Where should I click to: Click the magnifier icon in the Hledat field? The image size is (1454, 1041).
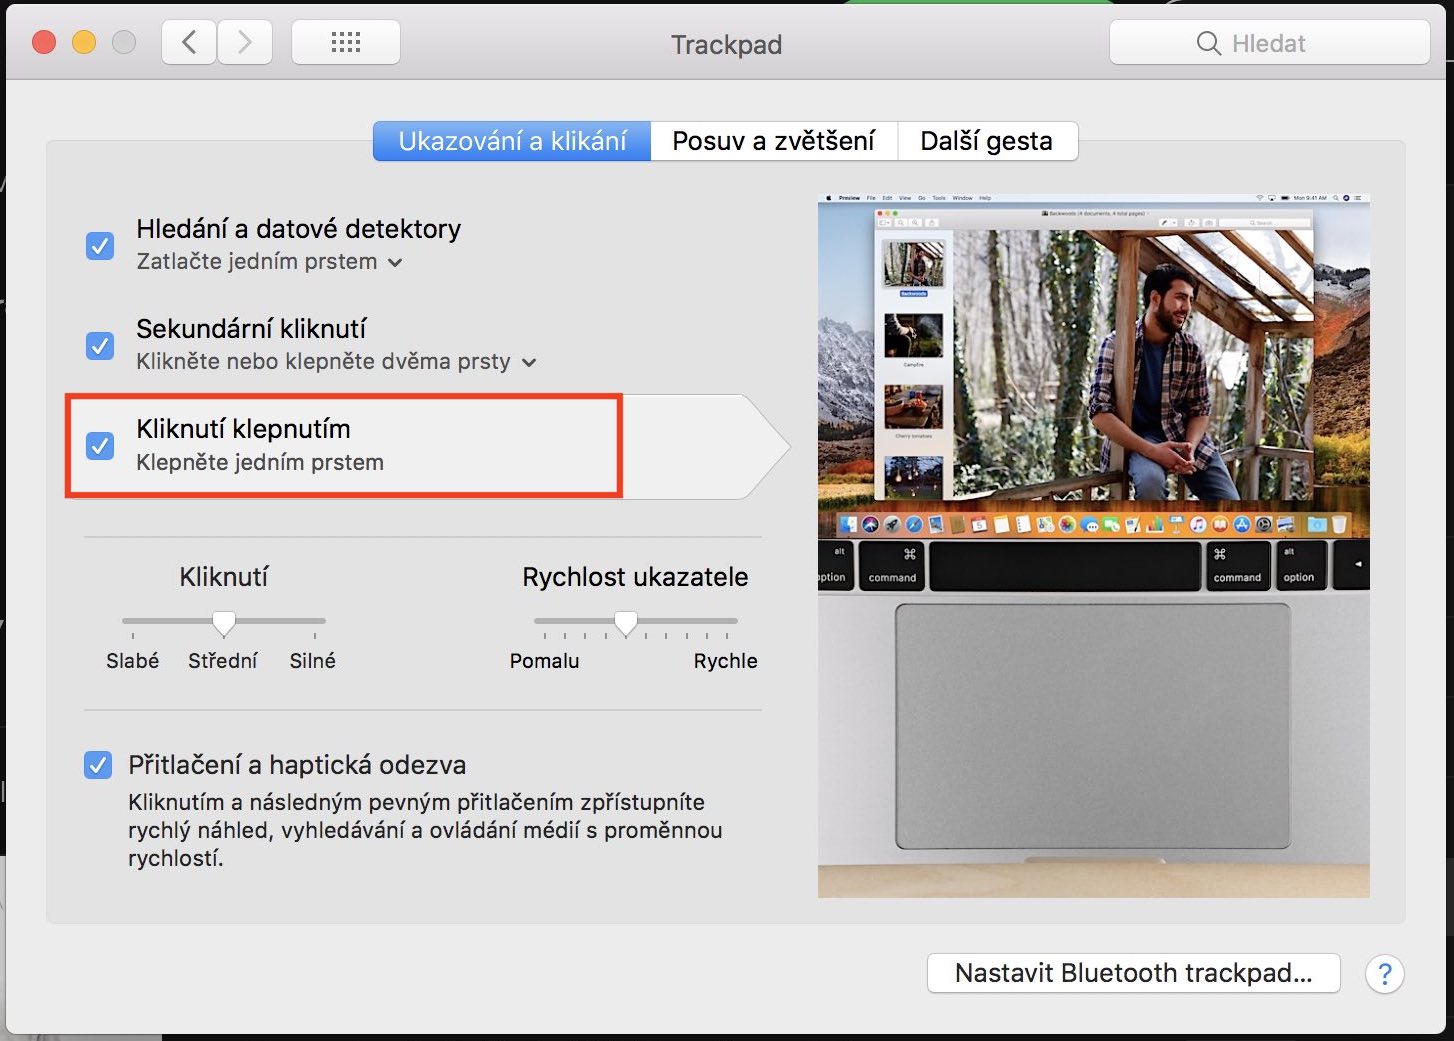(x=1208, y=44)
